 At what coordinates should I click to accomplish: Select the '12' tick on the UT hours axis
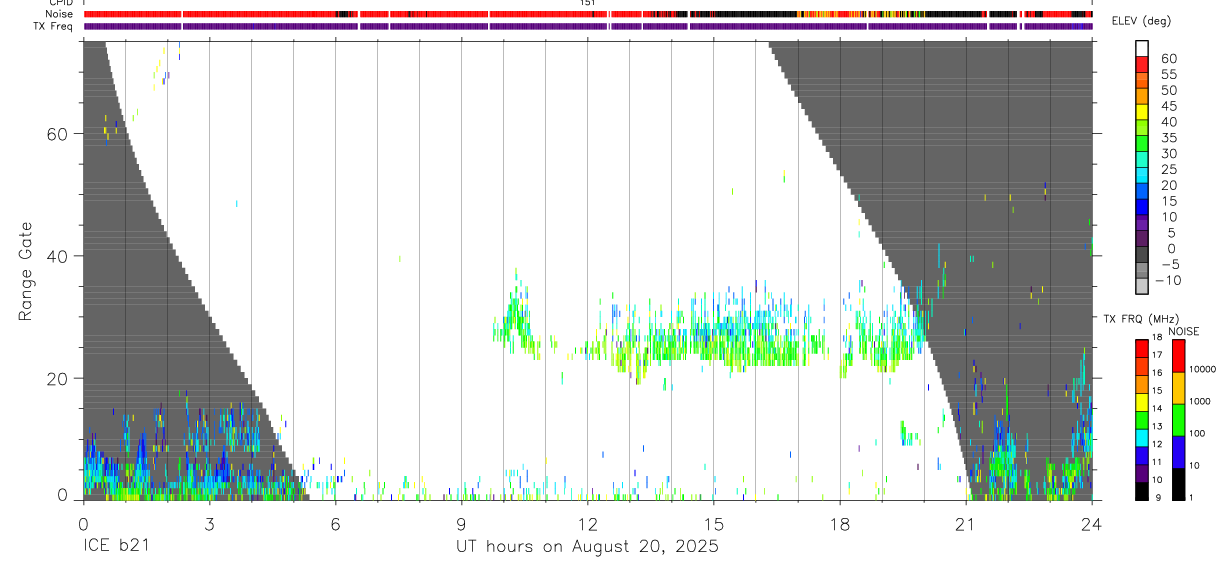click(x=587, y=523)
